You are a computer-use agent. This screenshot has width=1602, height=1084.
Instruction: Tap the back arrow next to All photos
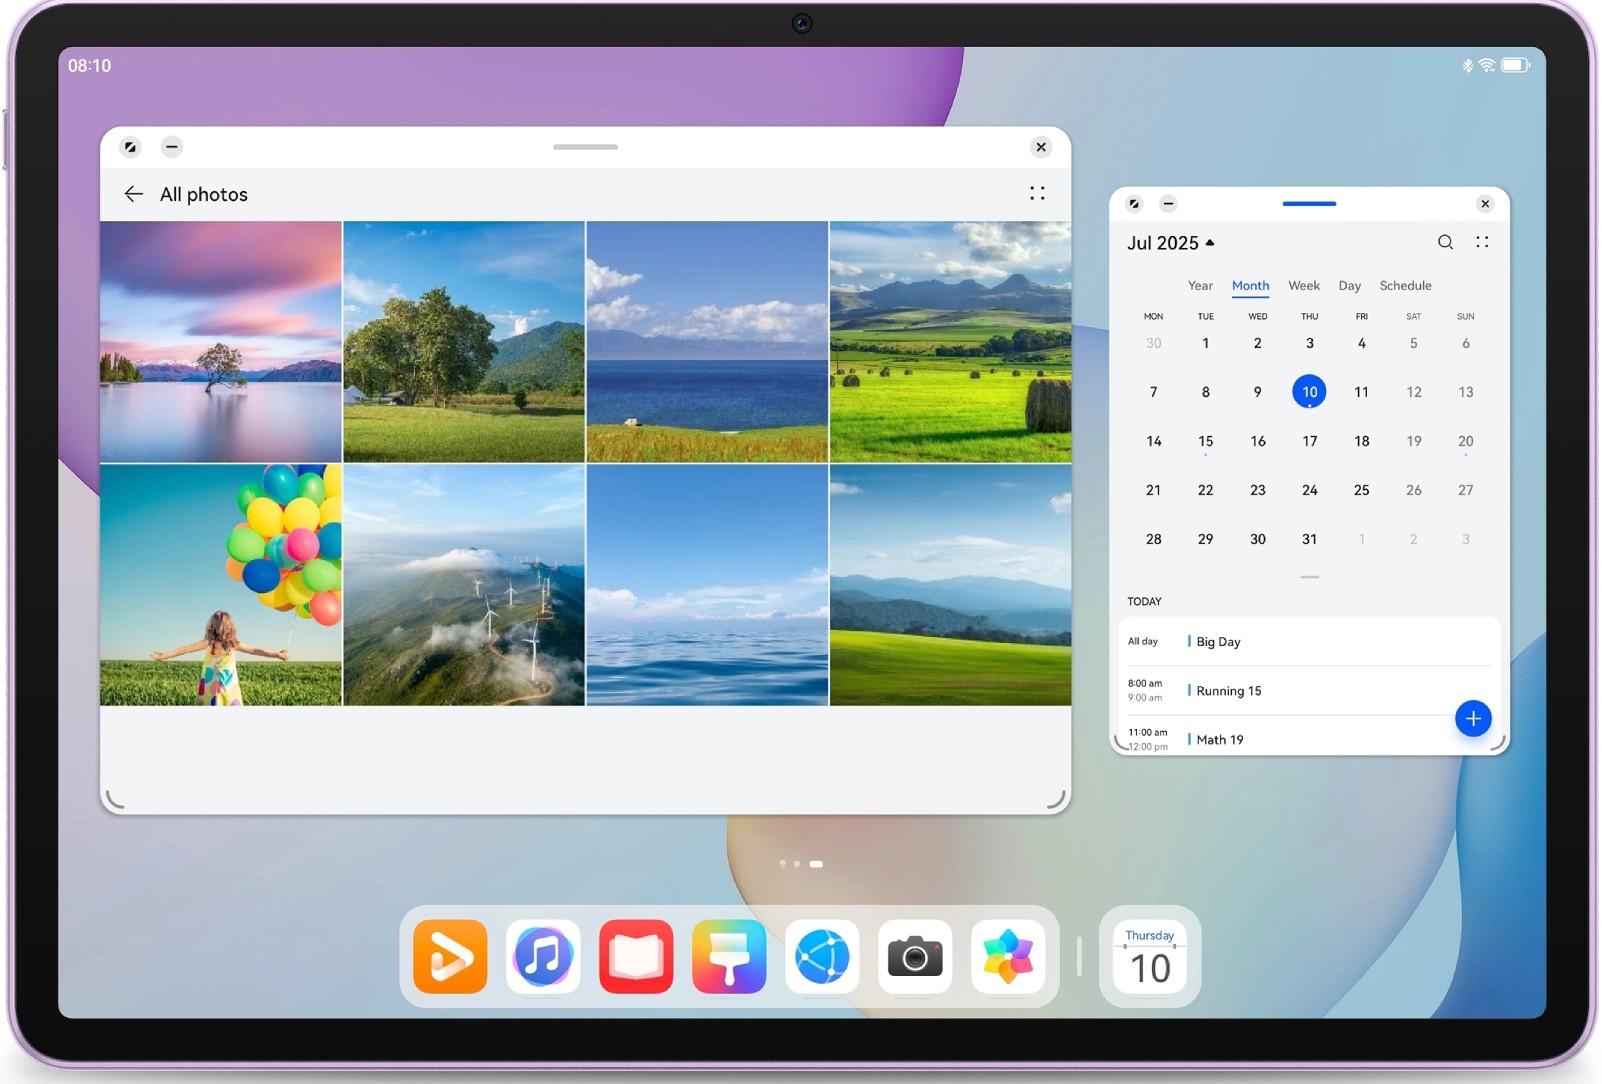pos(134,194)
